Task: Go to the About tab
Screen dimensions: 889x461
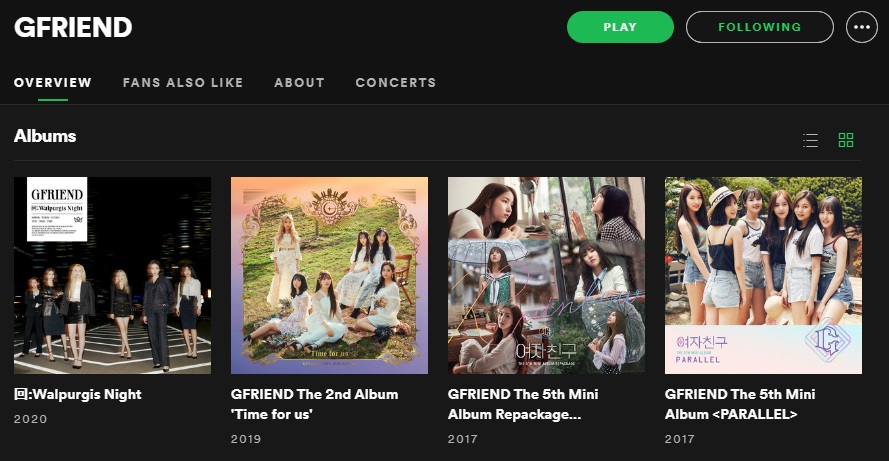Action: [x=299, y=83]
